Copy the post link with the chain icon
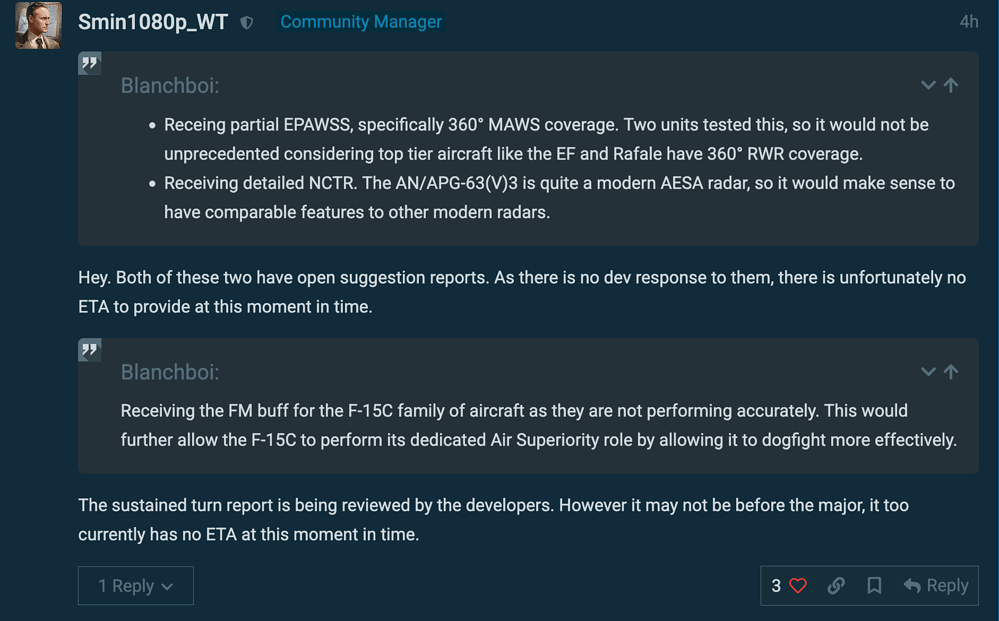 pos(836,586)
